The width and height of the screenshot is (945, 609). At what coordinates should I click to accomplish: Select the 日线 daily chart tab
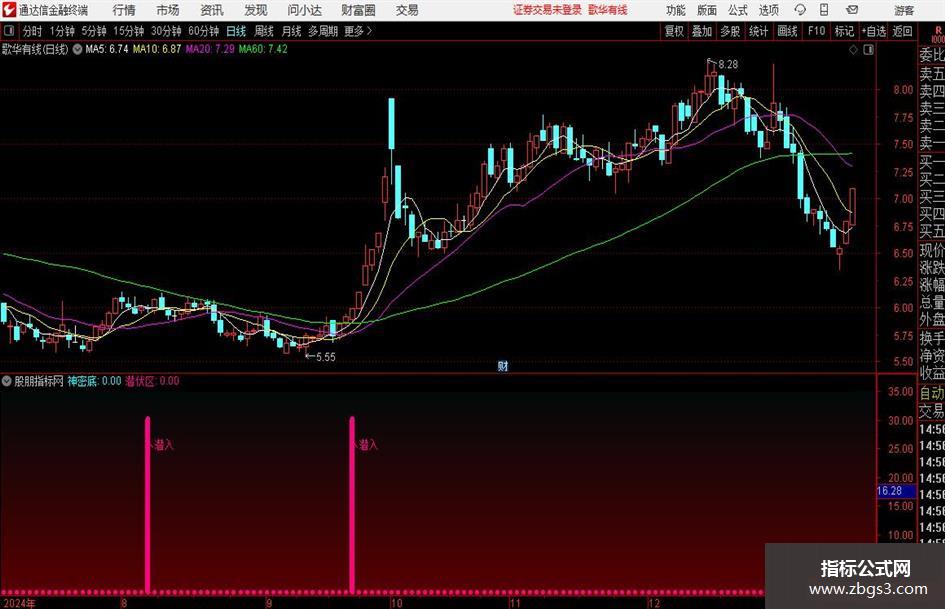point(236,31)
